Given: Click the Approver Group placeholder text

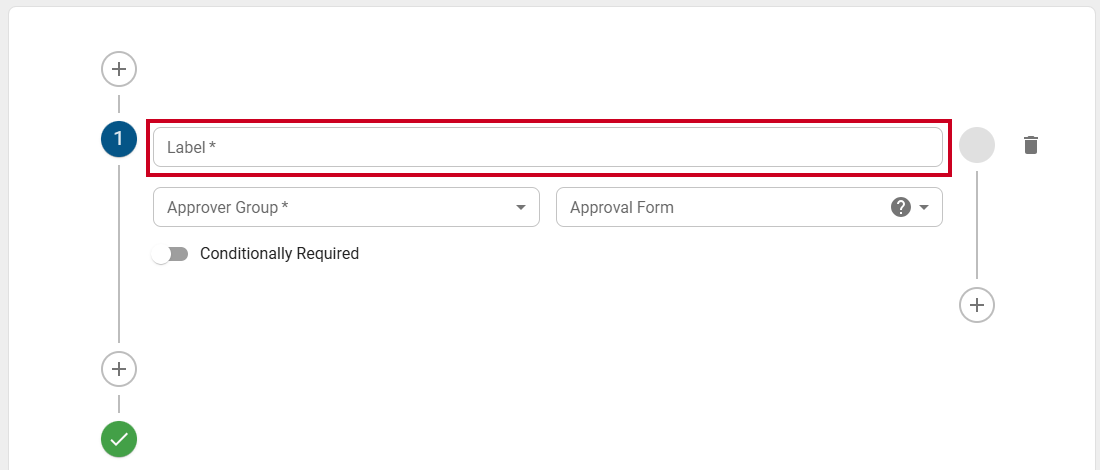Looking at the screenshot, I should coord(228,208).
